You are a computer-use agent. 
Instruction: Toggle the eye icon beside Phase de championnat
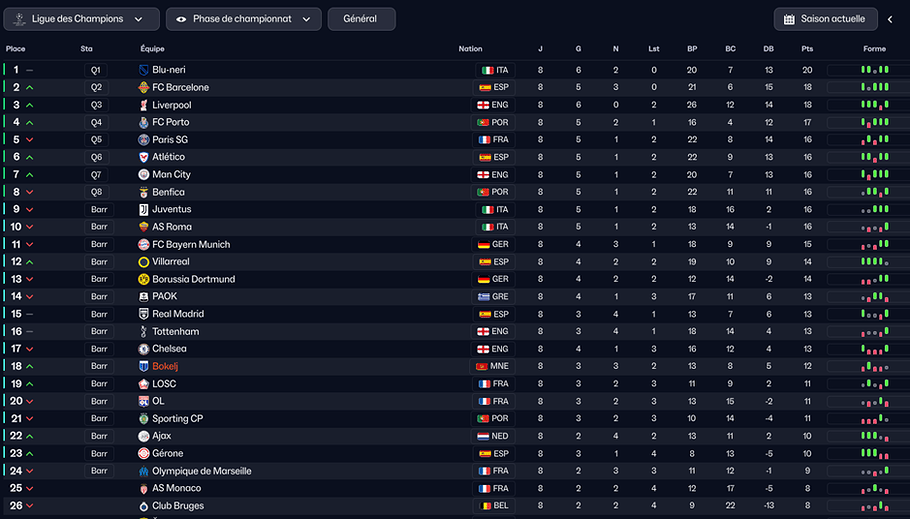[x=182, y=19]
